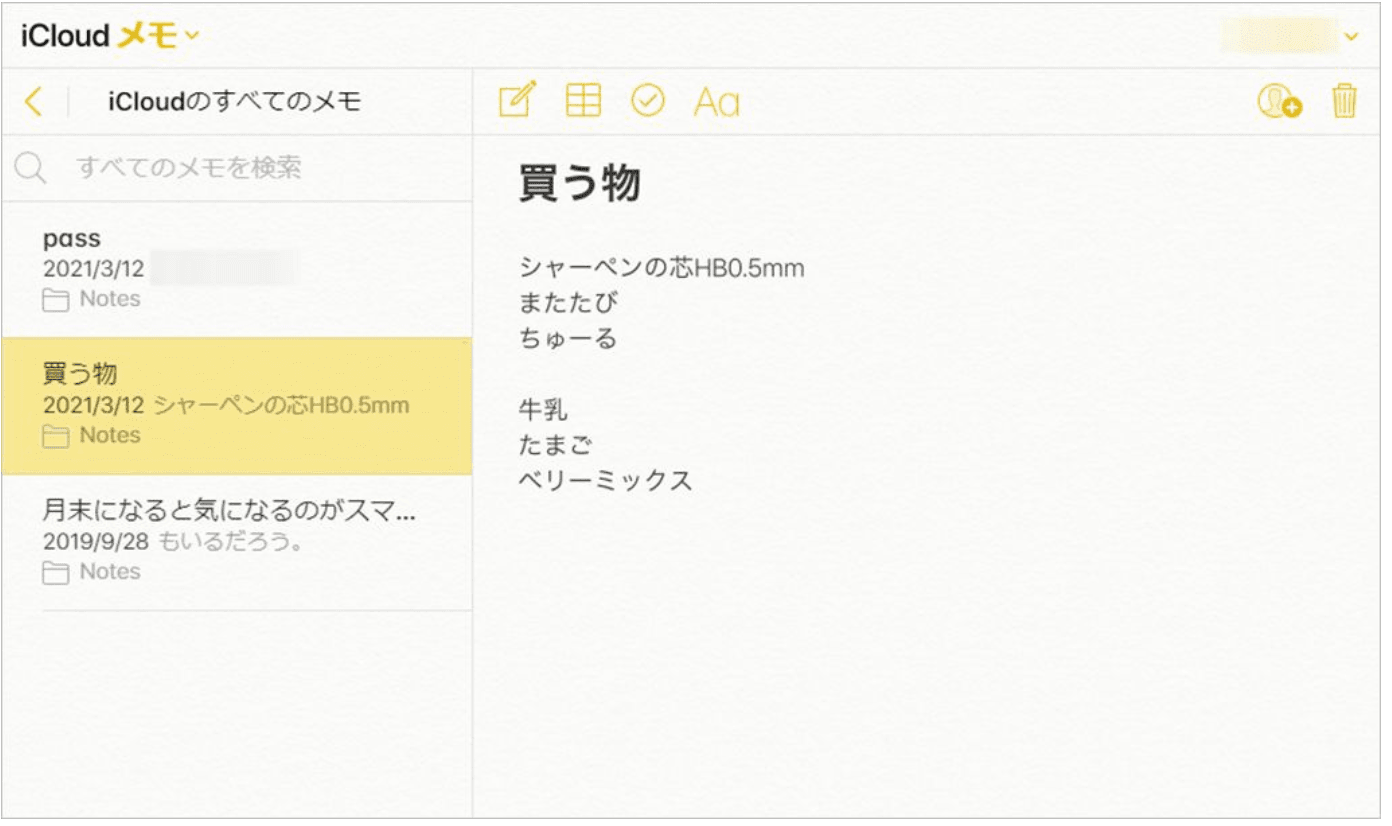Click the Notes folder label under pass

click(109, 299)
